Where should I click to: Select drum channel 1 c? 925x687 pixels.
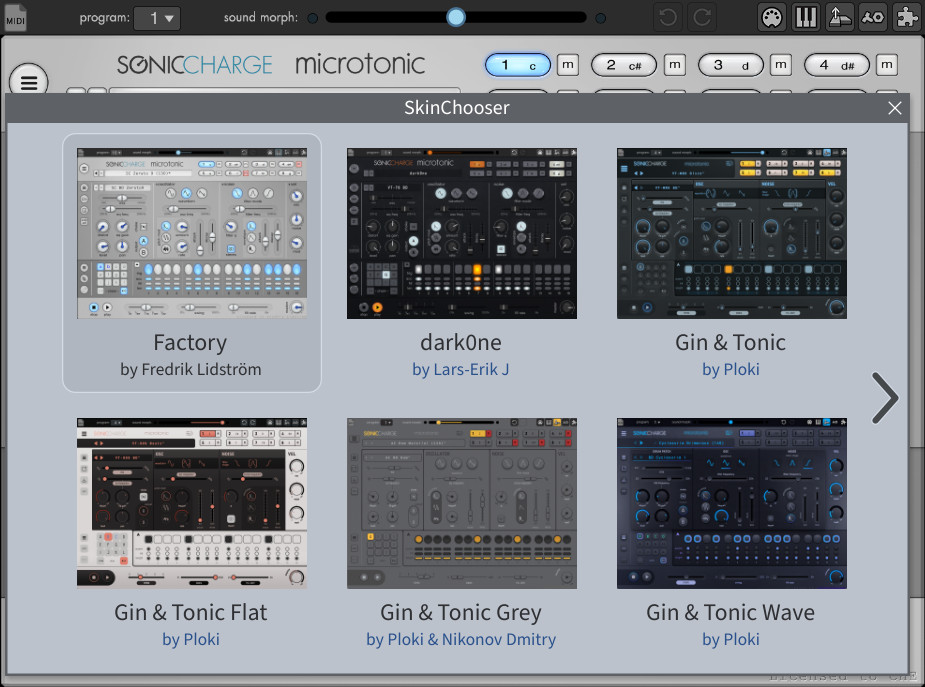tap(518, 65)
